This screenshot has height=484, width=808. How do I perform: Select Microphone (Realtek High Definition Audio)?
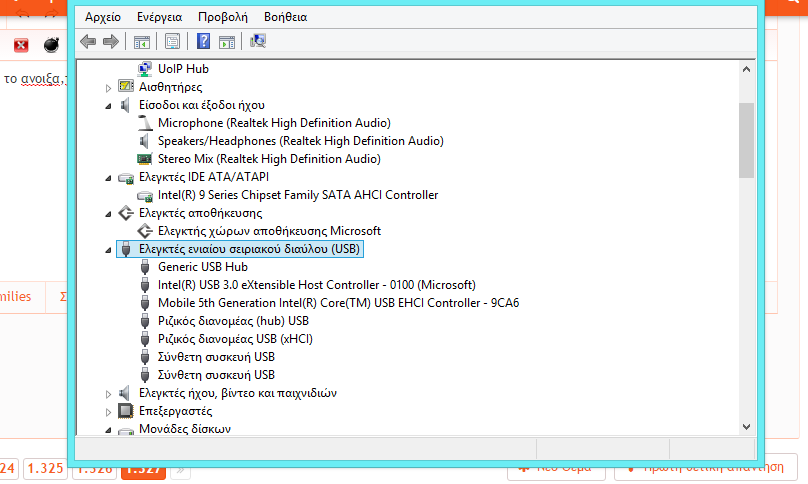tap(273, 123)
